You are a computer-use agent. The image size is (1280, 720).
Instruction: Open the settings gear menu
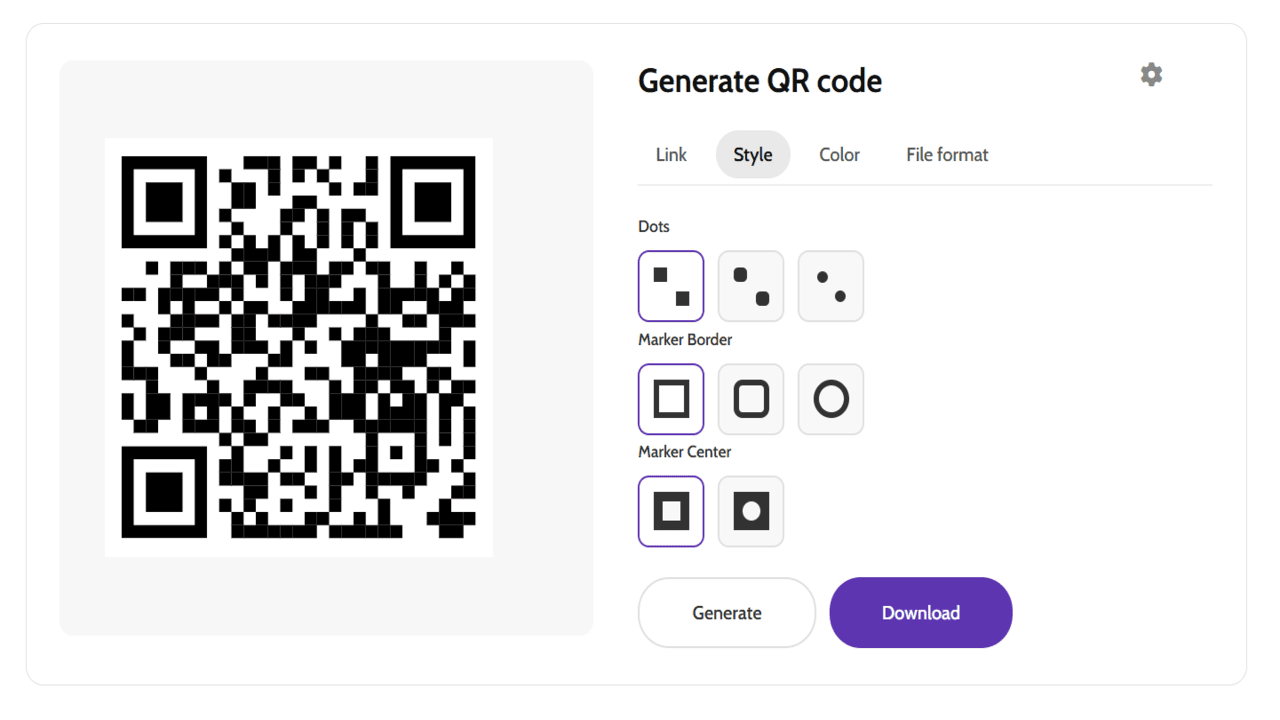[1150, 74]
